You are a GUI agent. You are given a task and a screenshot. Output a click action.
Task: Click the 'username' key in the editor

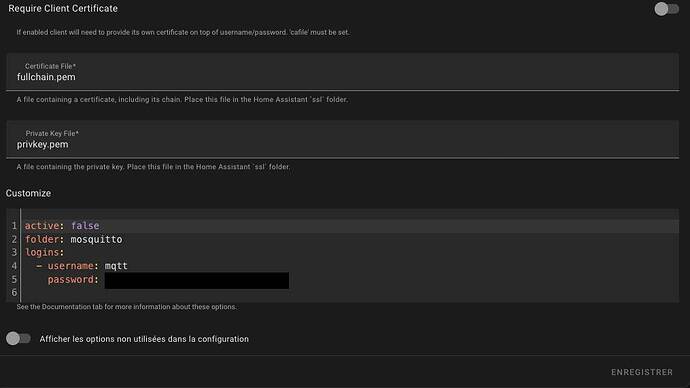point(70,266)
